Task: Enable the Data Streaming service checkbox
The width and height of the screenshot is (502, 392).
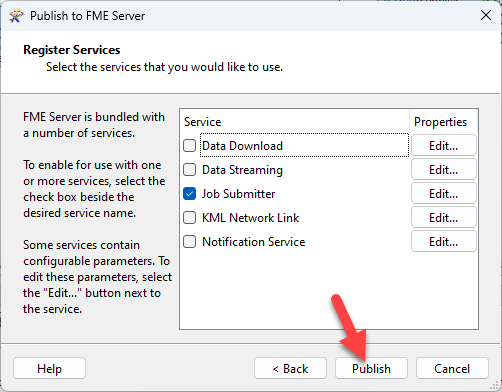Action: (189, 169)
